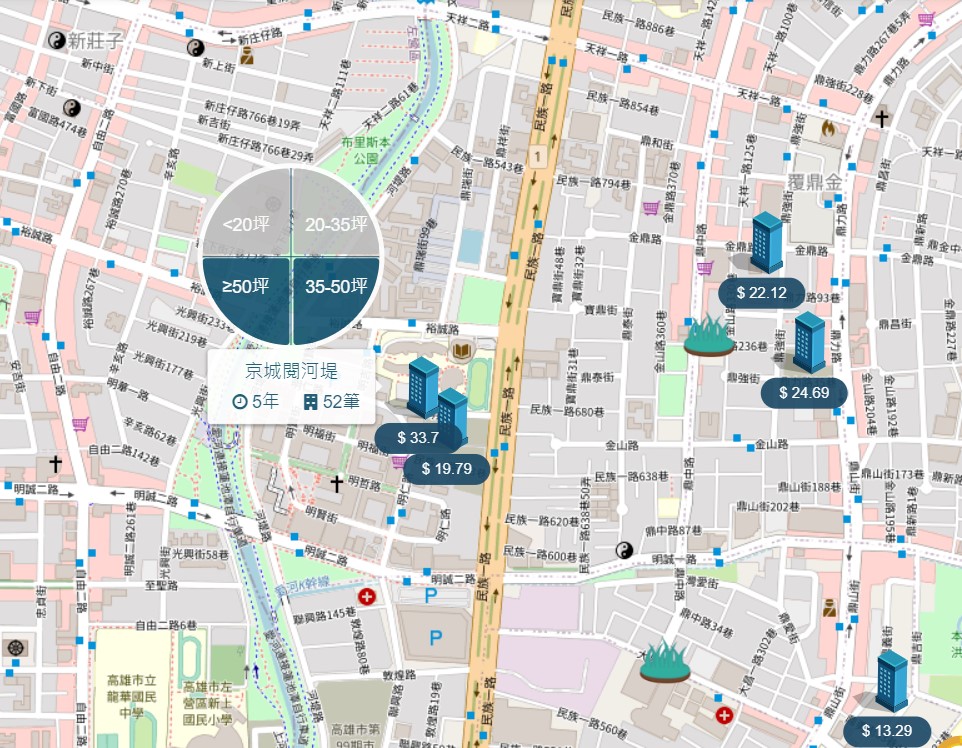
Task: Click the building icon above $ 33.7
Action: tap(423, 388)
